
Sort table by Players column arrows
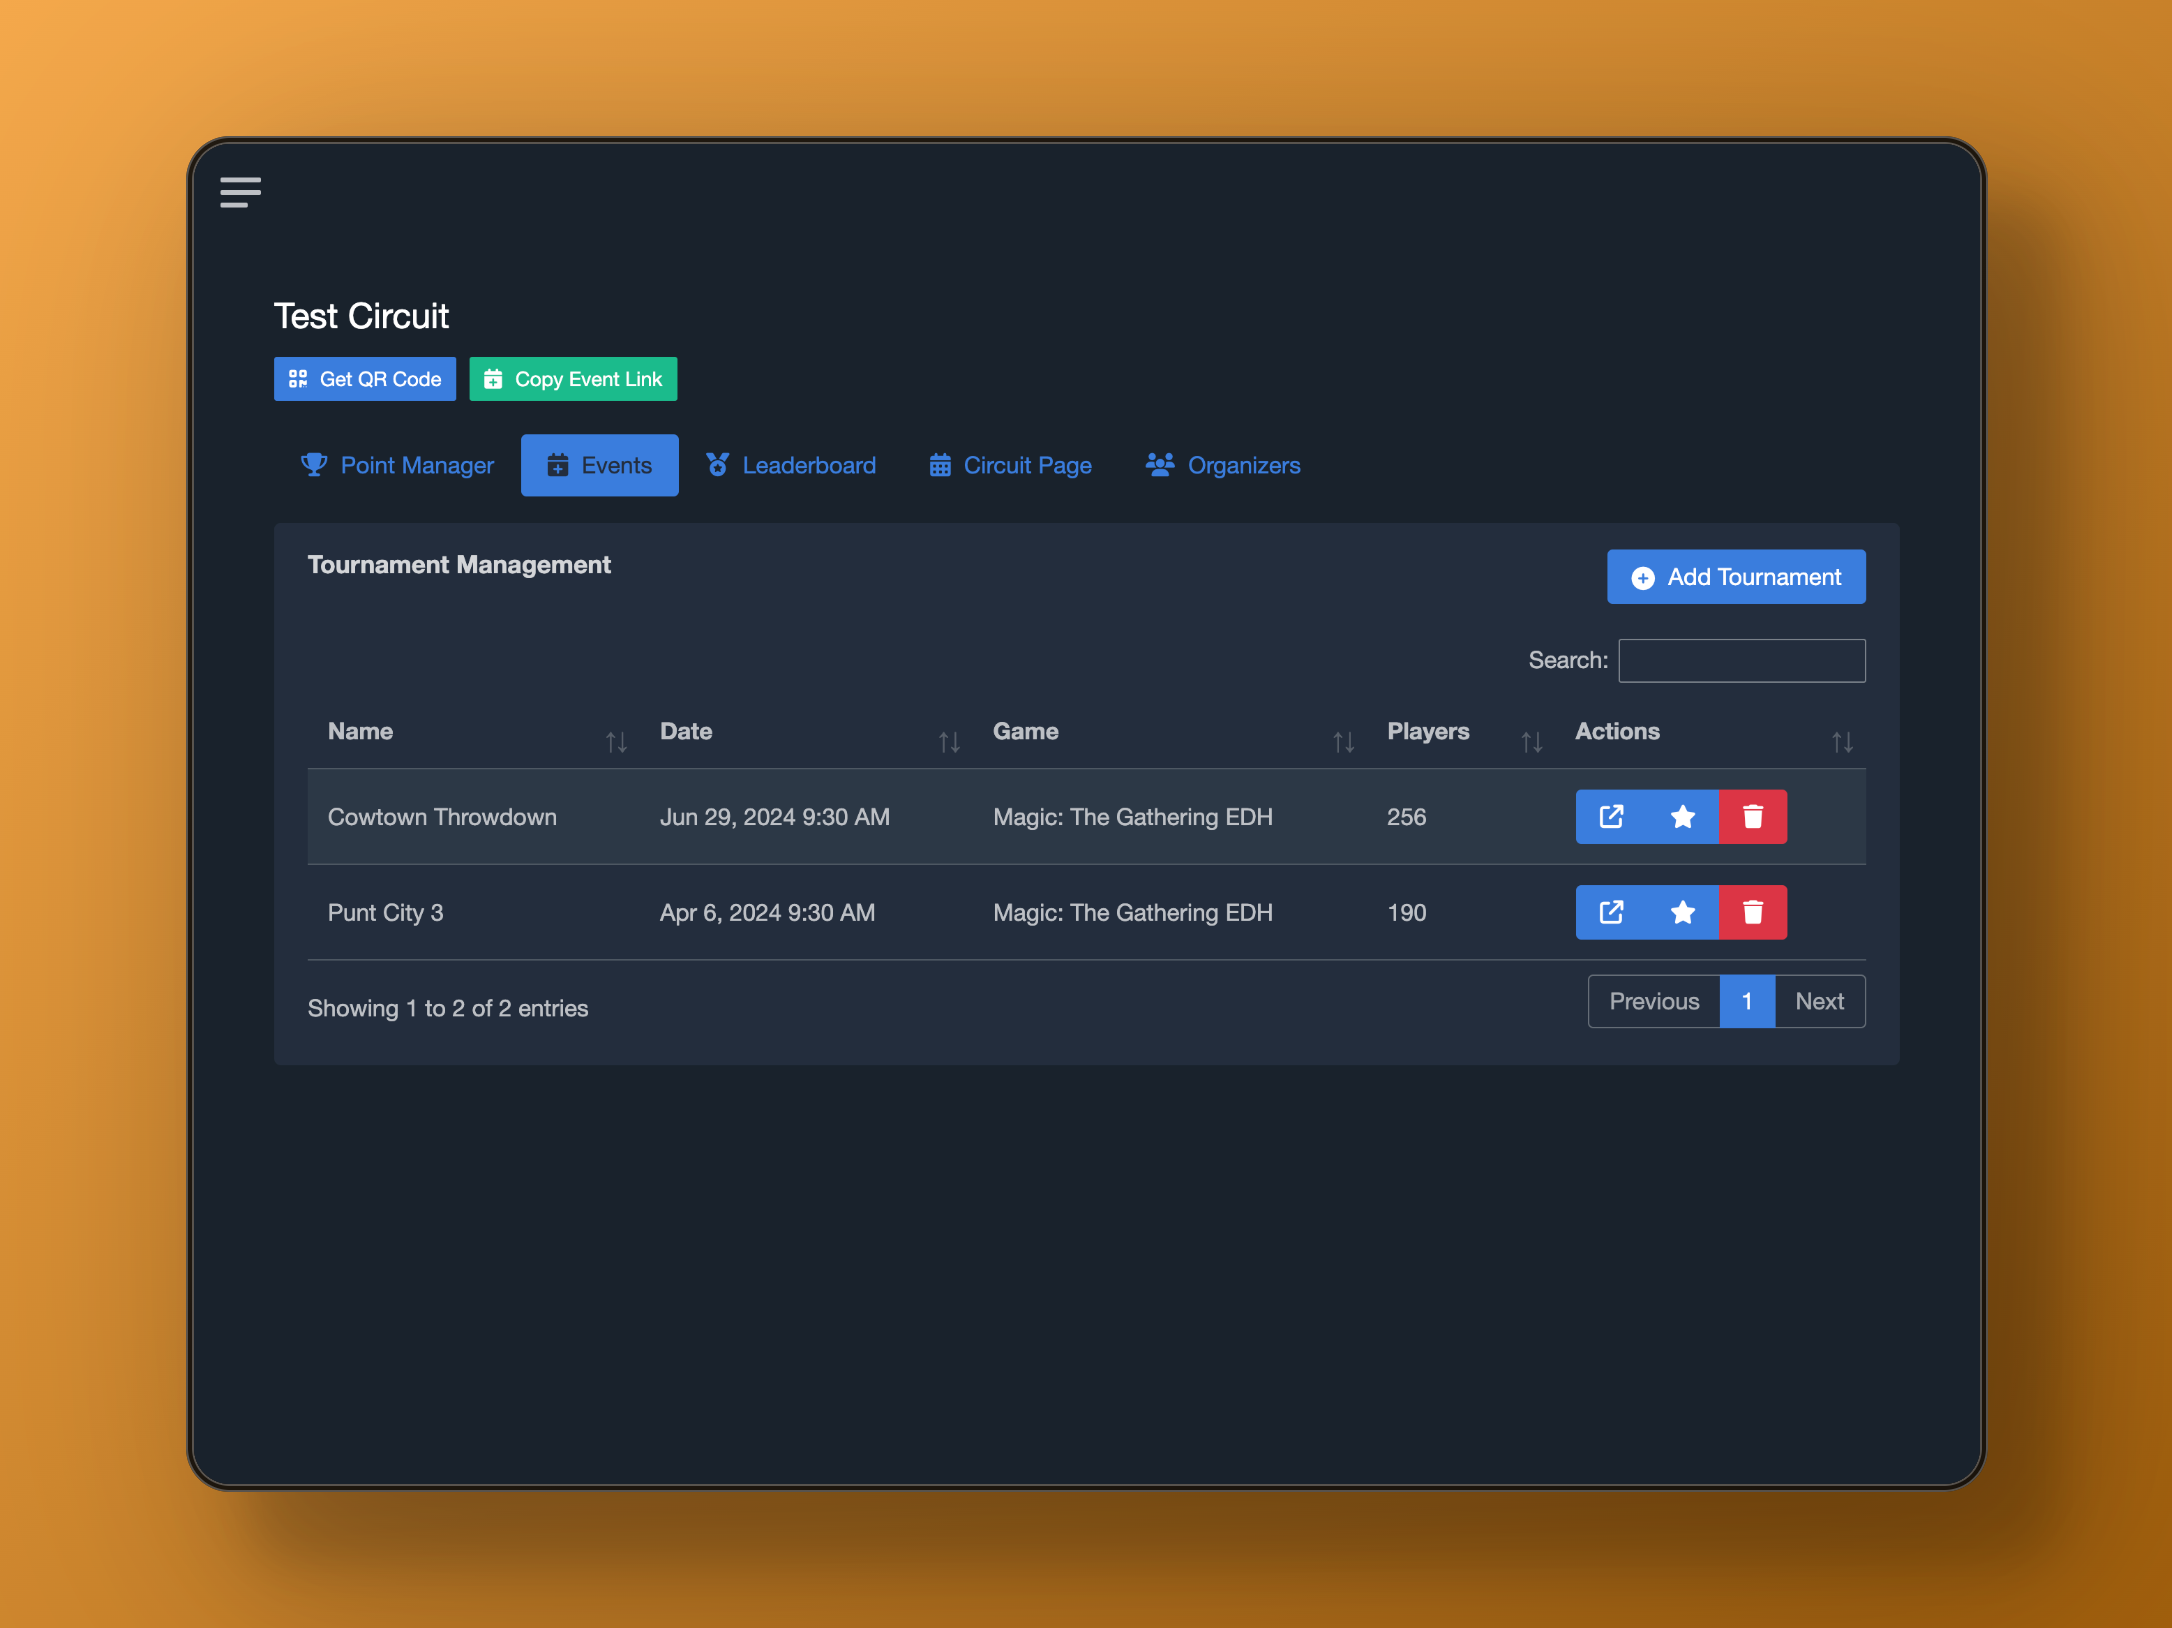1531,741
